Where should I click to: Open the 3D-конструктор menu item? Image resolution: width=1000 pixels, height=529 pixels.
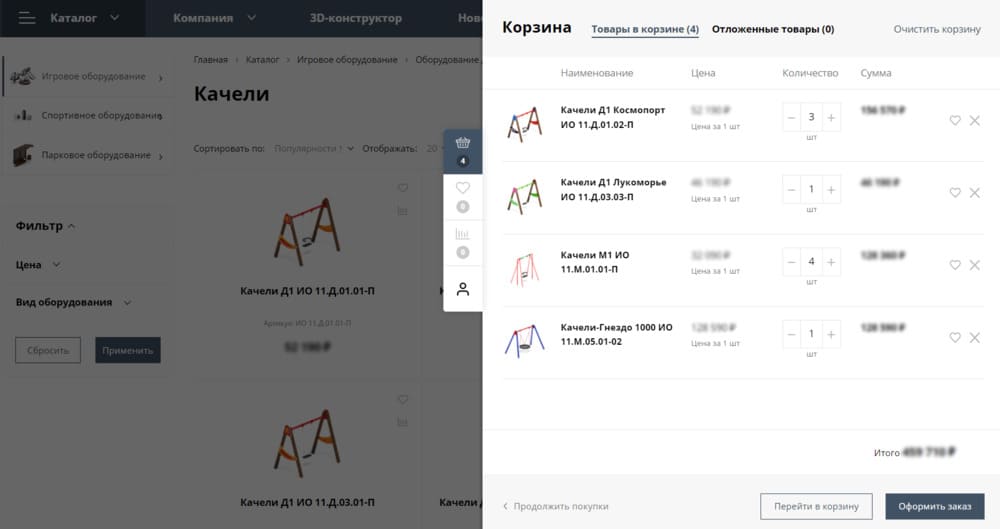click(356, 18)
